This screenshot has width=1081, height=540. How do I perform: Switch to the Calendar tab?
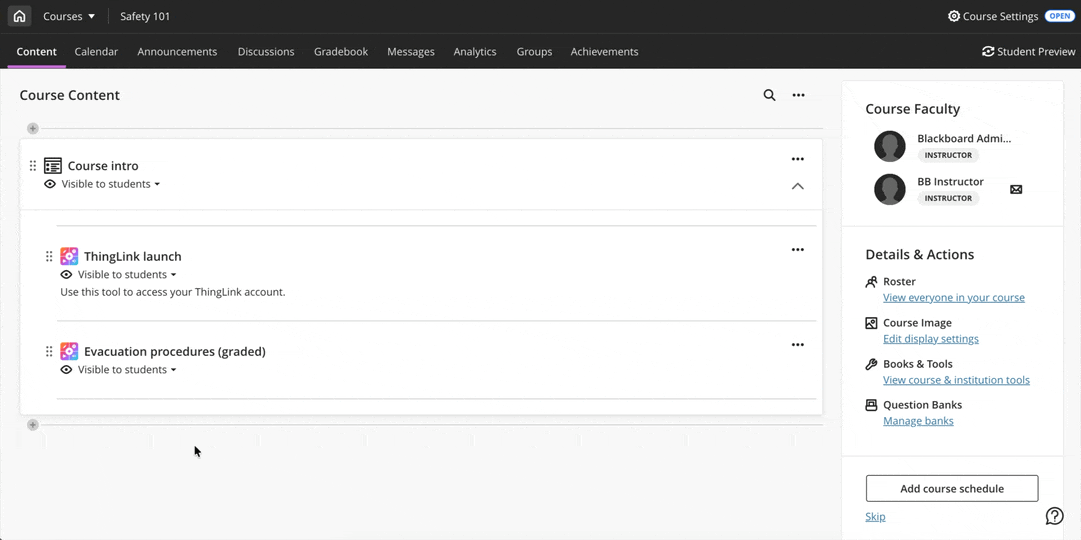coord(96,52)
